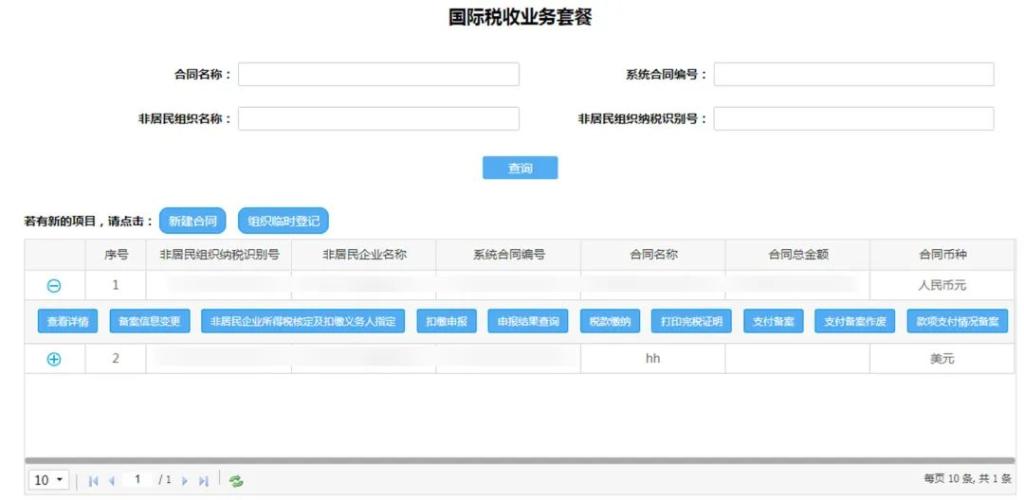Open 申报结果查询

[528, 322]
